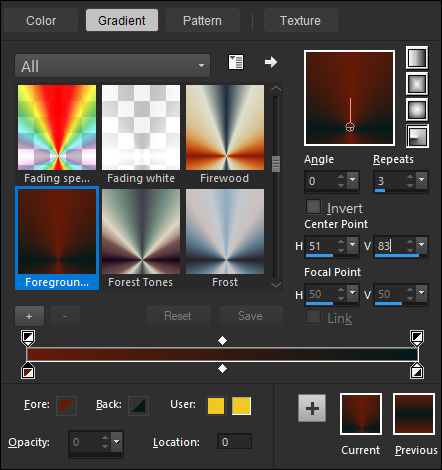Choose the first yellow User color swatch
The image size is (442, 470).
click(216, 406)
